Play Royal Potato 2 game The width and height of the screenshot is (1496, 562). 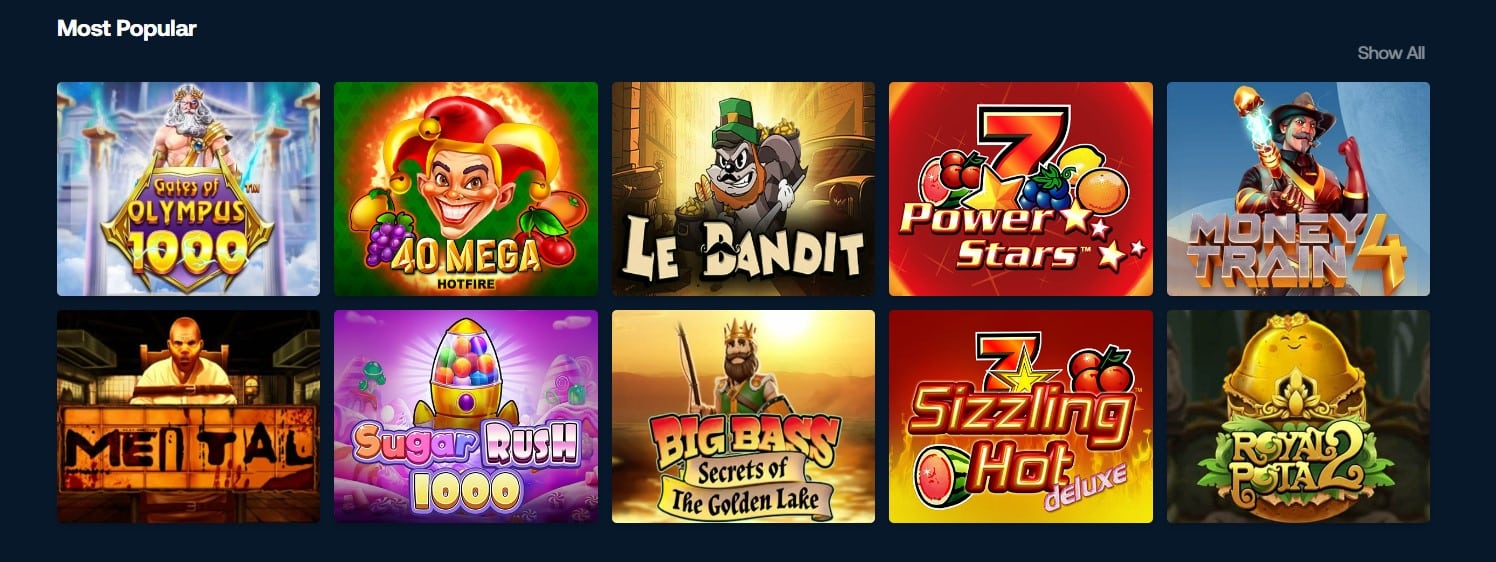(x=1298, y=416)
